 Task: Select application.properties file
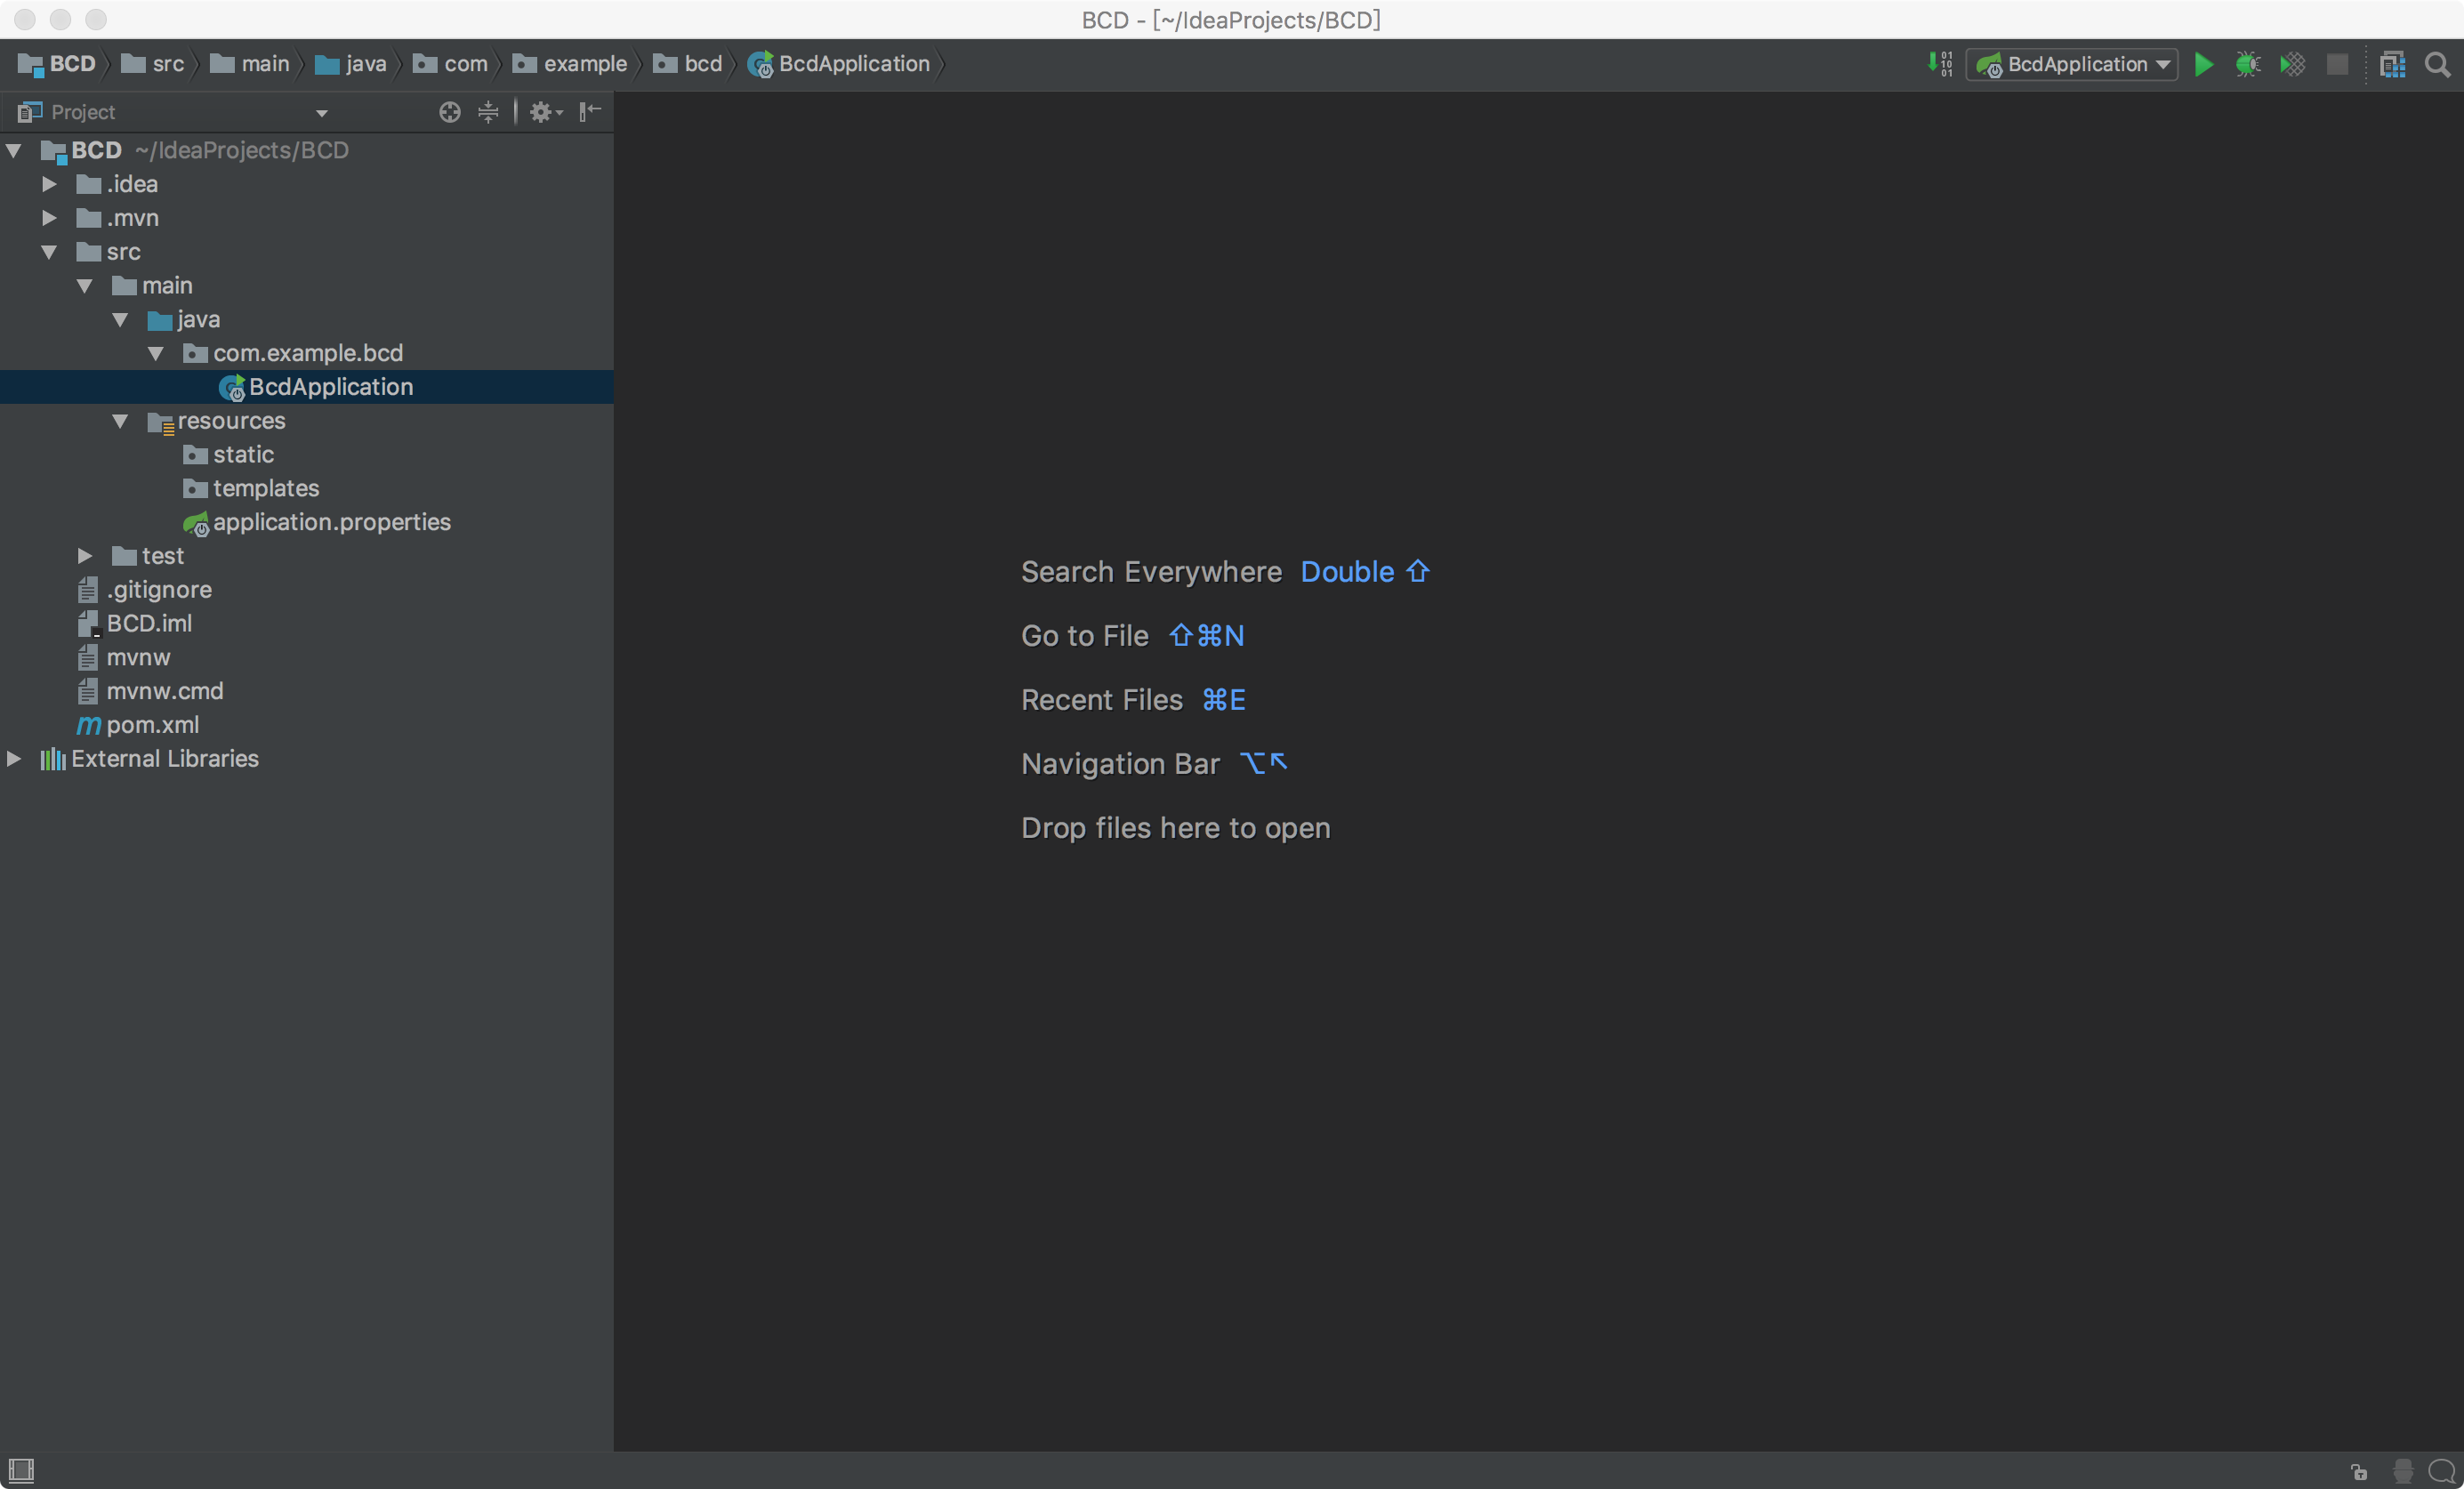pyautogui.click(x=331, y=522)
